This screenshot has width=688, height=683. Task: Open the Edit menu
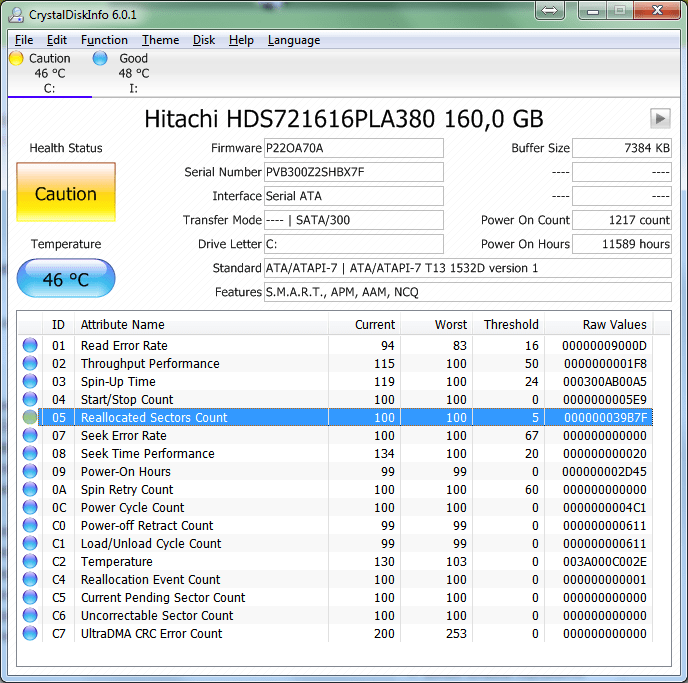pos(57,40)
